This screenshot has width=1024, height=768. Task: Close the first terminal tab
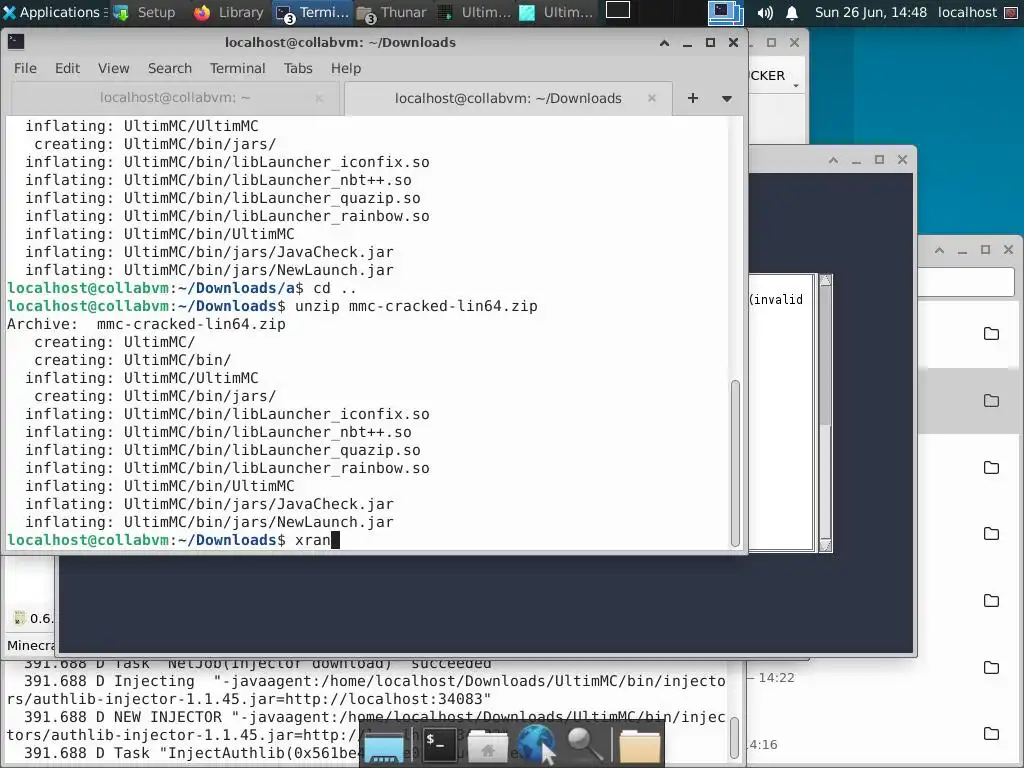coord(319,98)
